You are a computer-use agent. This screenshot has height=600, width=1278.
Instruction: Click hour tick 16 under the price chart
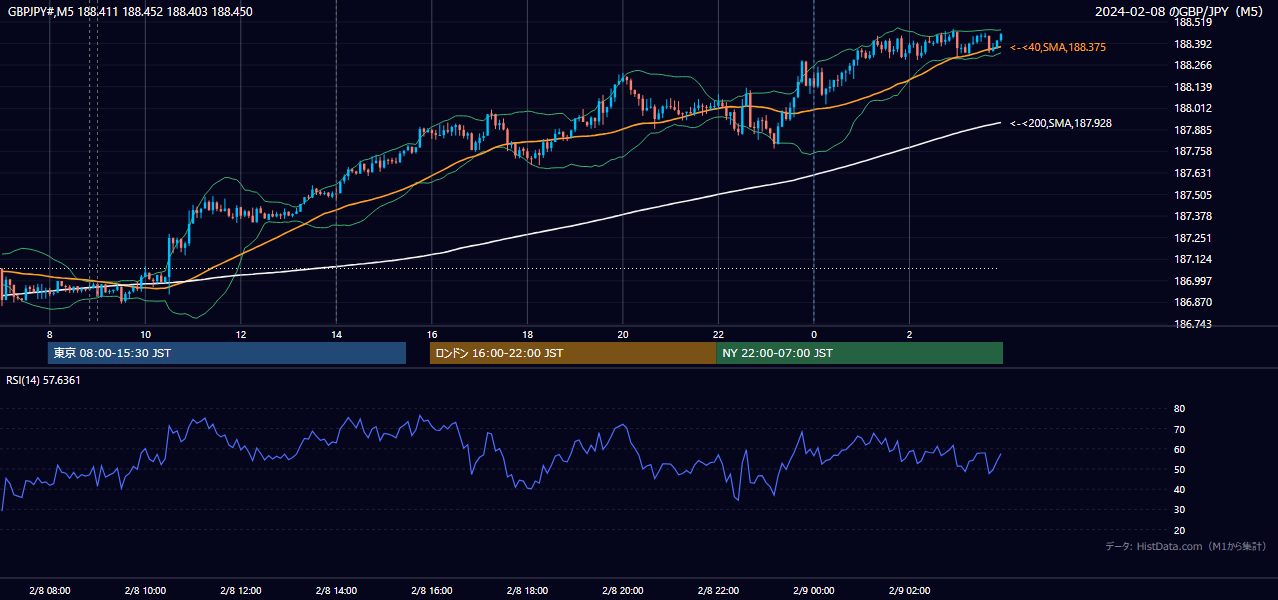coord(432,334)
